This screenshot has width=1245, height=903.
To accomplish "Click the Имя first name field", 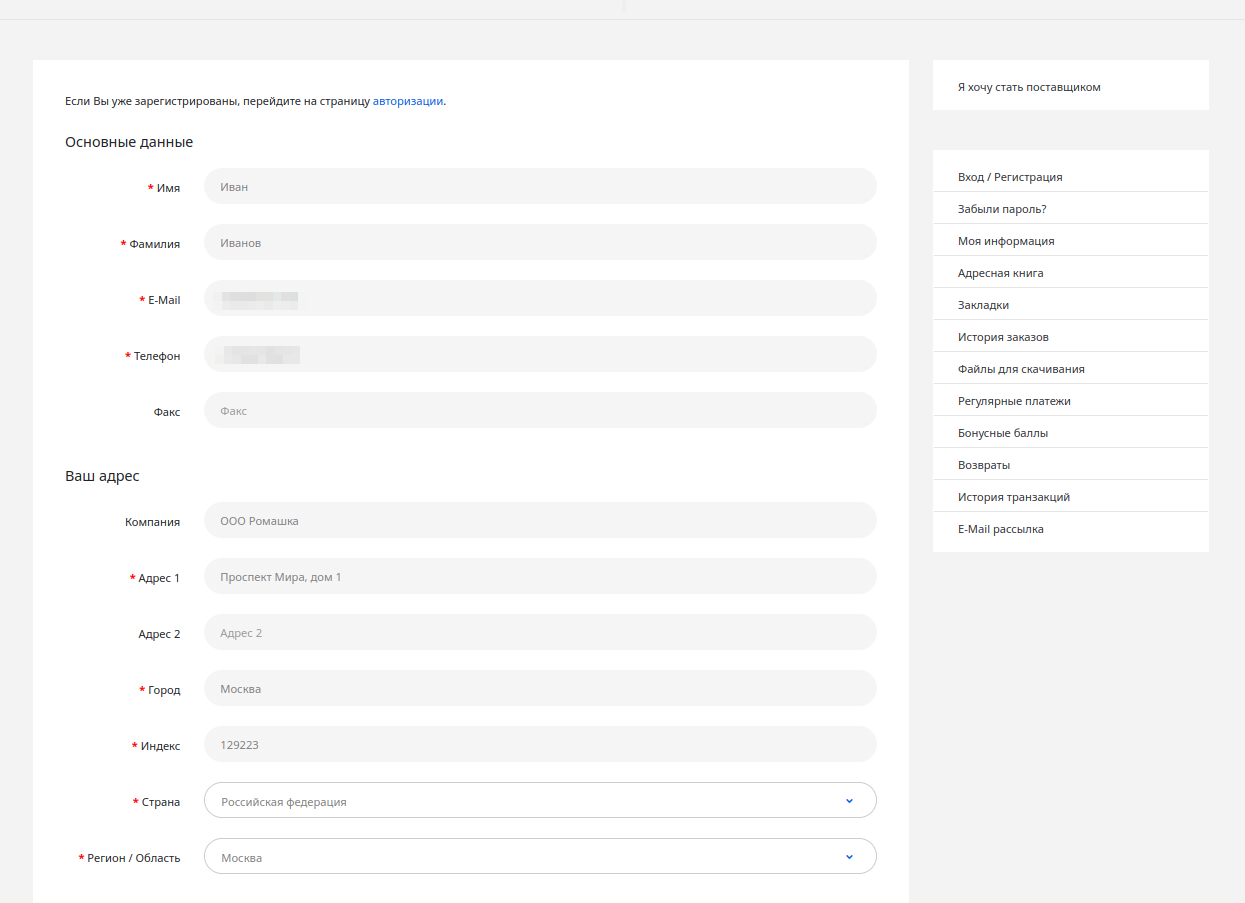I will click(x=540, y=186).
